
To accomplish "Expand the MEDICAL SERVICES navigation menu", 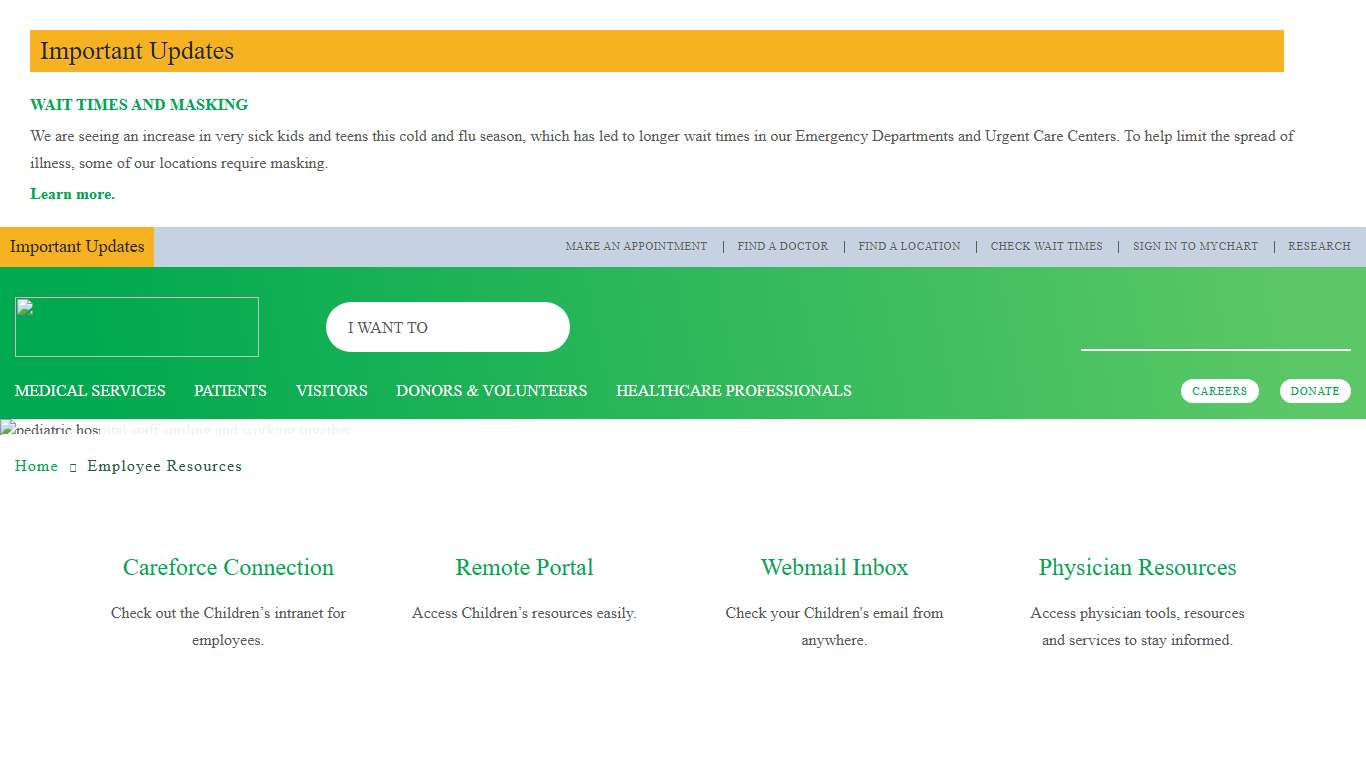I will pos(90,391).
